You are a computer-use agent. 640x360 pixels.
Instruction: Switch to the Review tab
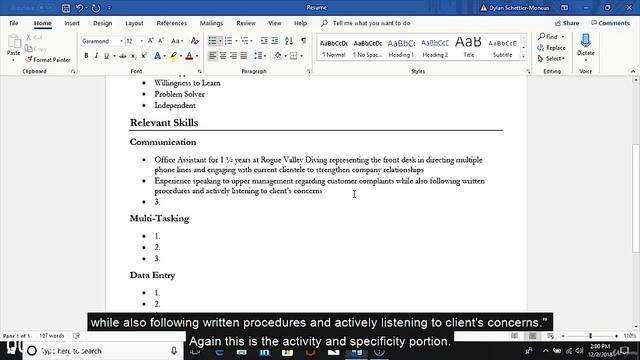(x=246, y=23)
